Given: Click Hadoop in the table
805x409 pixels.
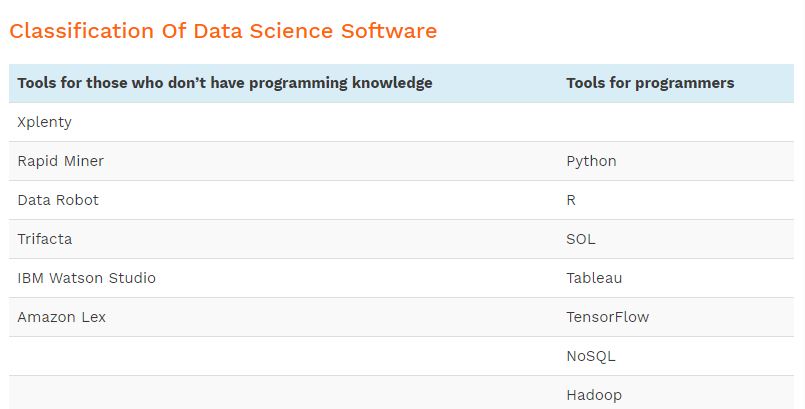Looking at the screenshot, I should coord(594,394).
